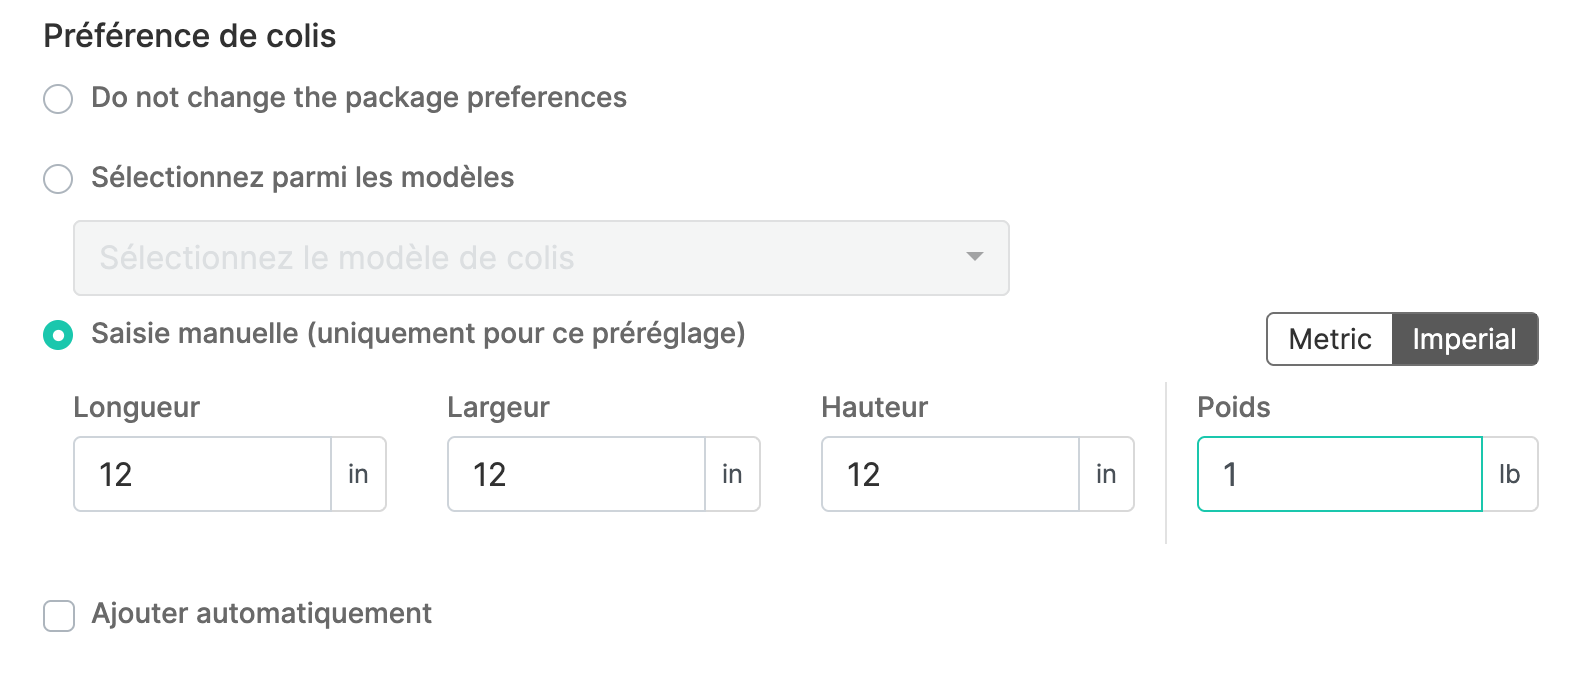Screen dimensions: 1580x684
Task: Click the 'Sélectionnez parmi les modèles' label text
Action: [302, 177]
